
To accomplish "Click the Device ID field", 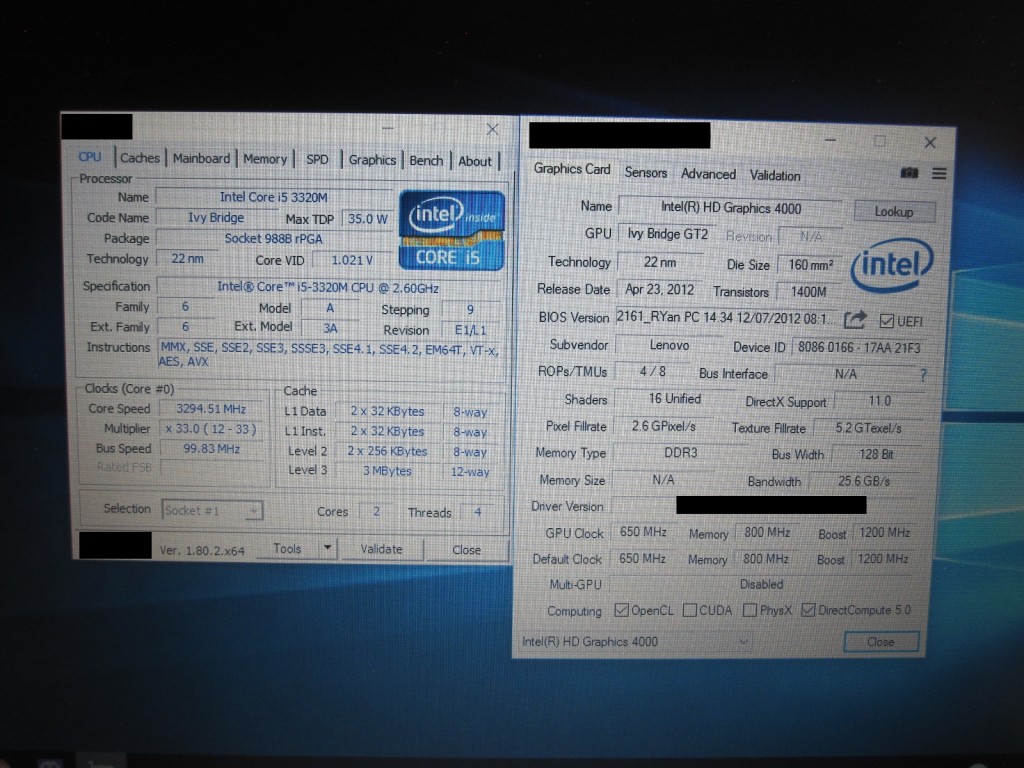I will coord(859,347).
